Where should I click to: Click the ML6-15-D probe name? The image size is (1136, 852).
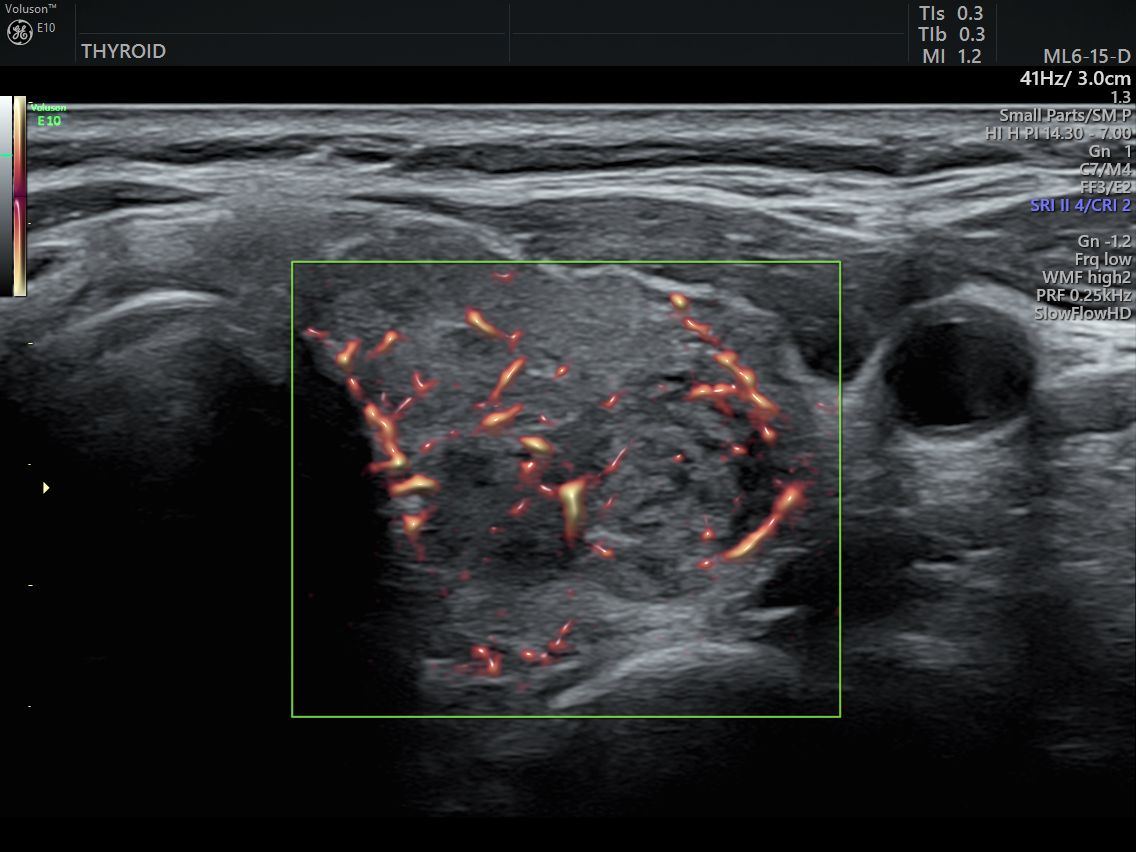click(1086, 57)
